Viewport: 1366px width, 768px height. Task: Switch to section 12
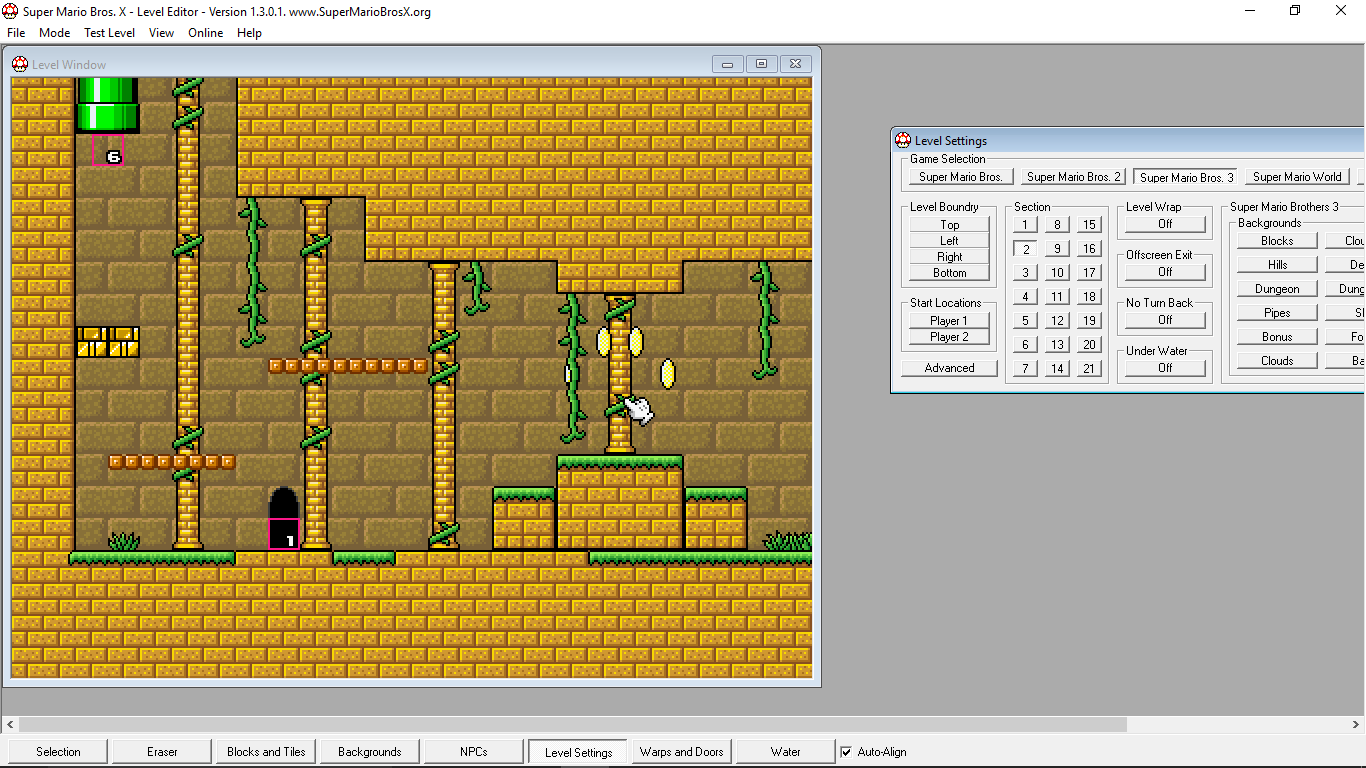pos(1057,321)
